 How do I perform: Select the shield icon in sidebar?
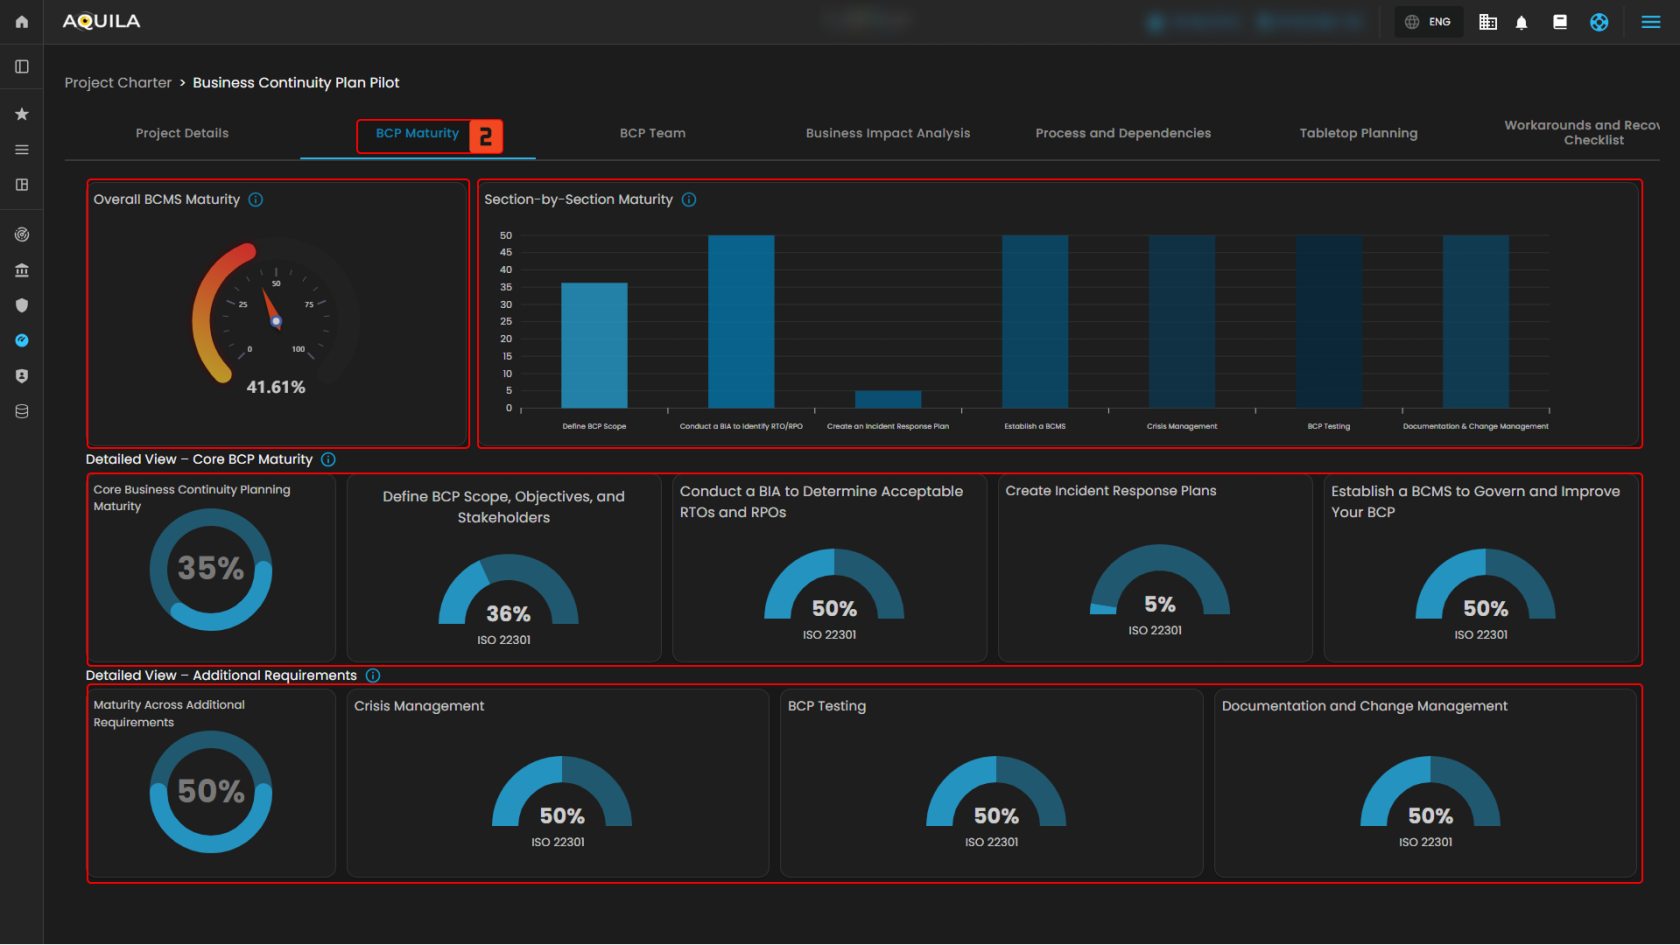pos(21,305)
